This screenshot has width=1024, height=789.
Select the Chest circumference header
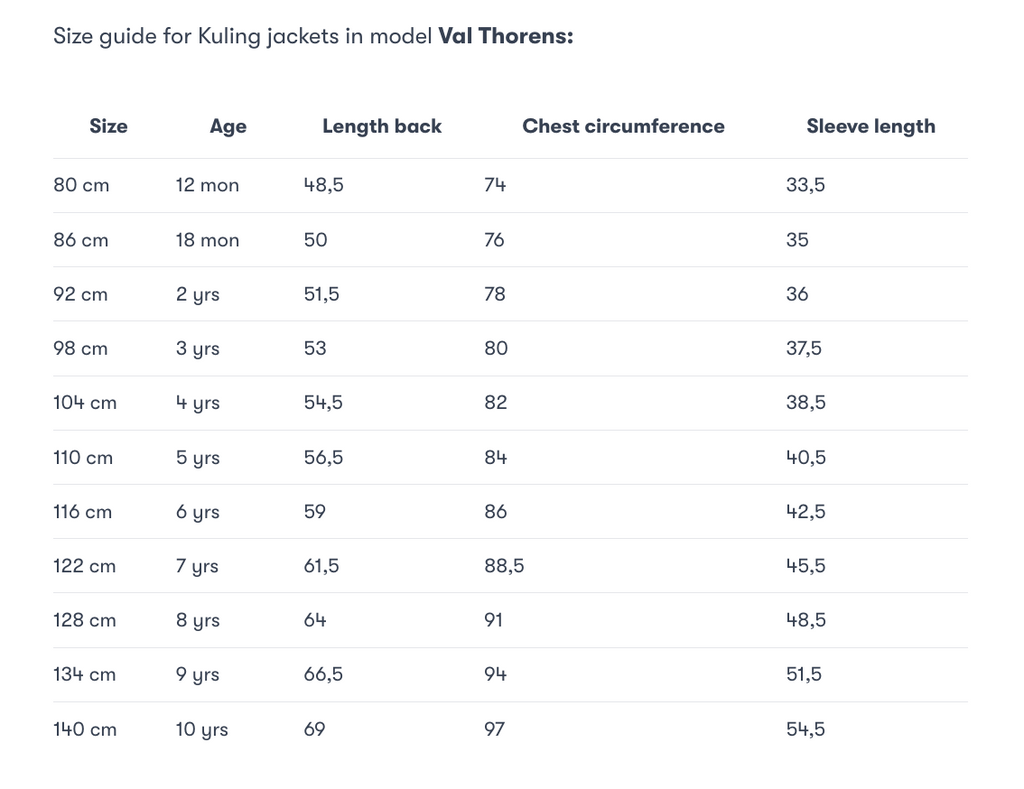click(623, 126)
